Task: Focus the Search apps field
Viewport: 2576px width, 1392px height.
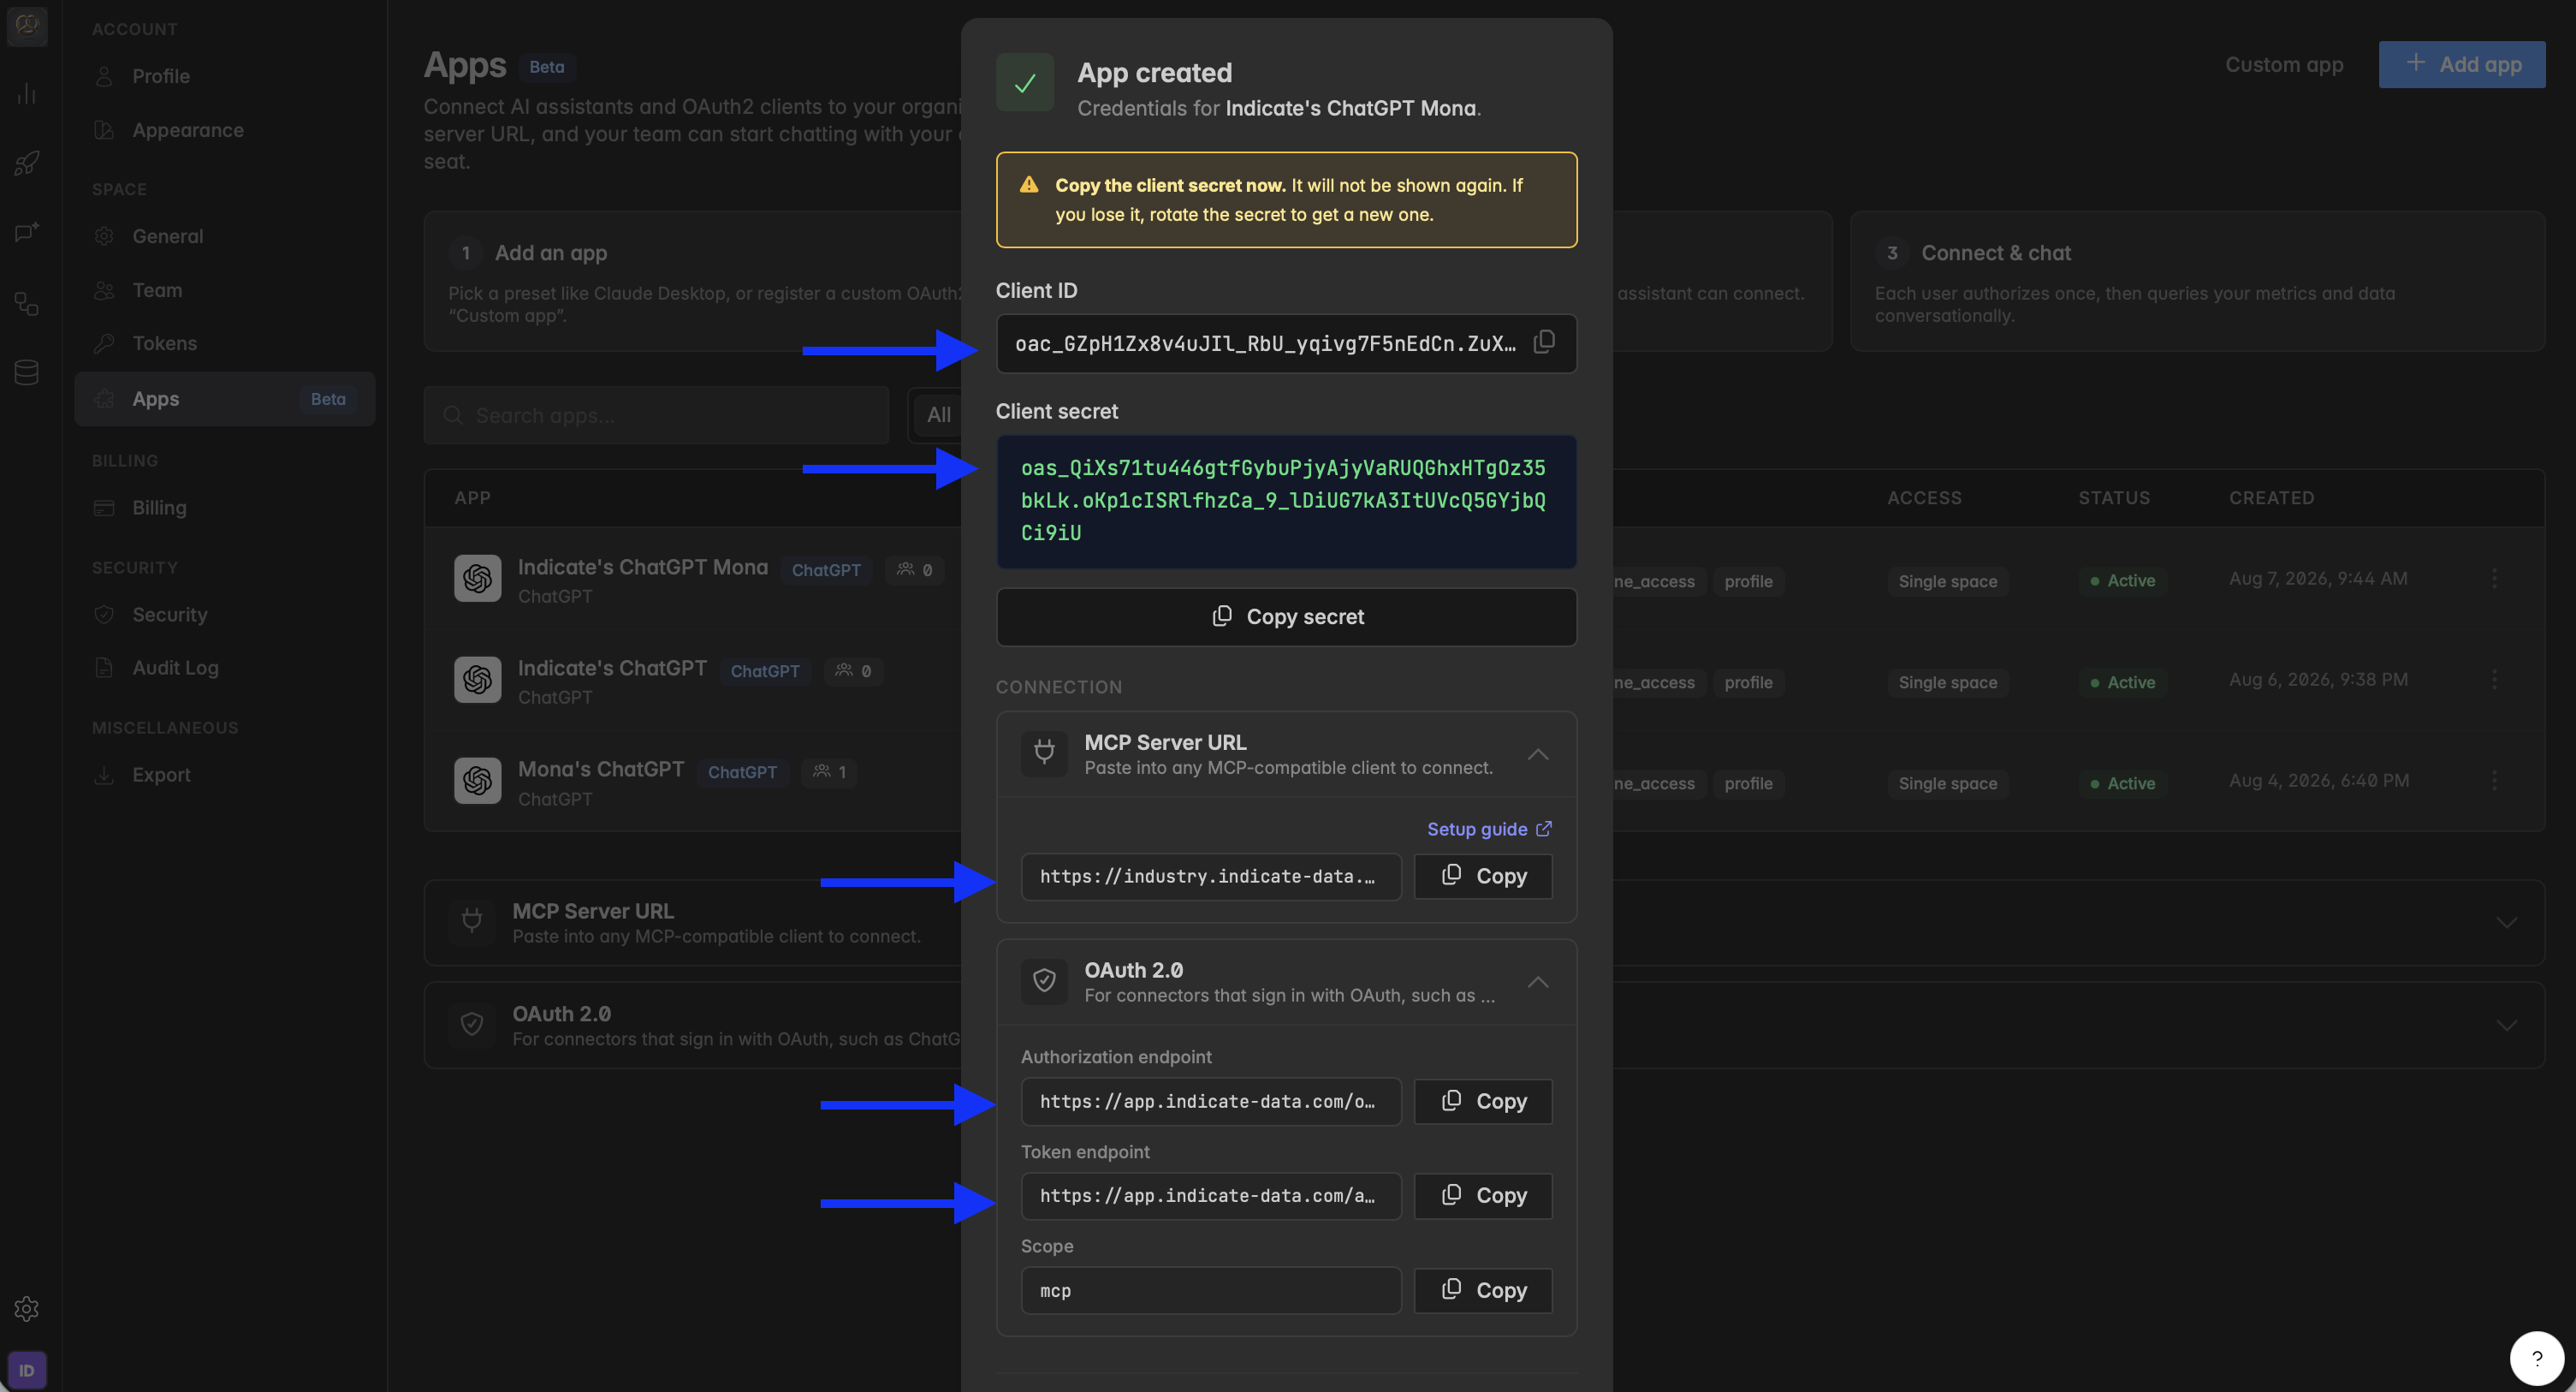Action: [x=656, y=415]
